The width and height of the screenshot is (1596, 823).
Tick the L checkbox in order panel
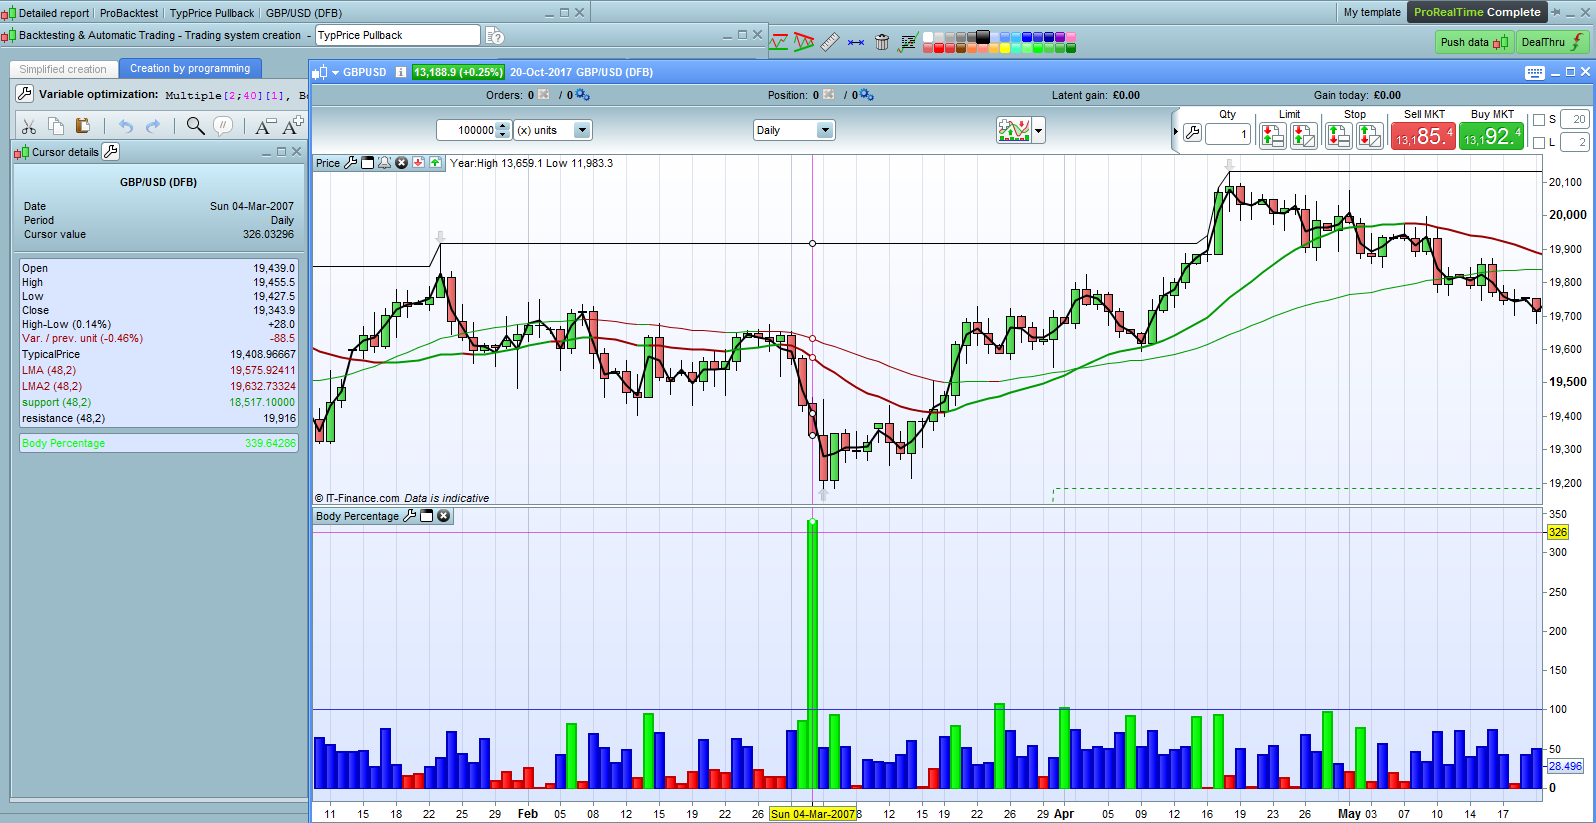[1539, 143]
